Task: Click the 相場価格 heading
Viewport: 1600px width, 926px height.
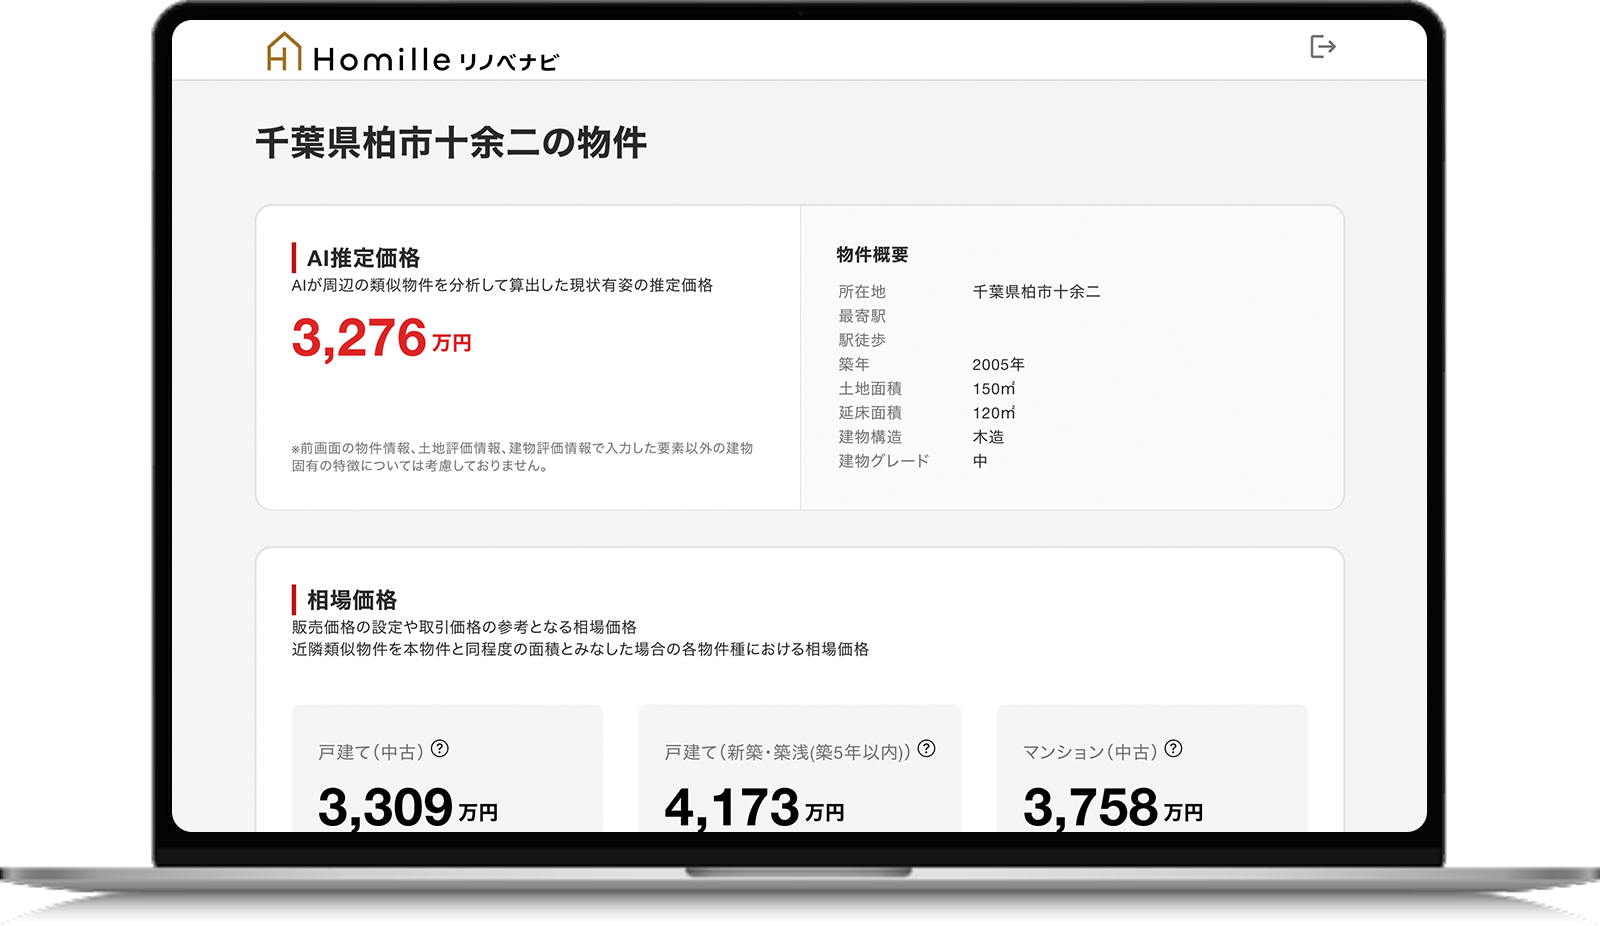Action: [352, 600]
